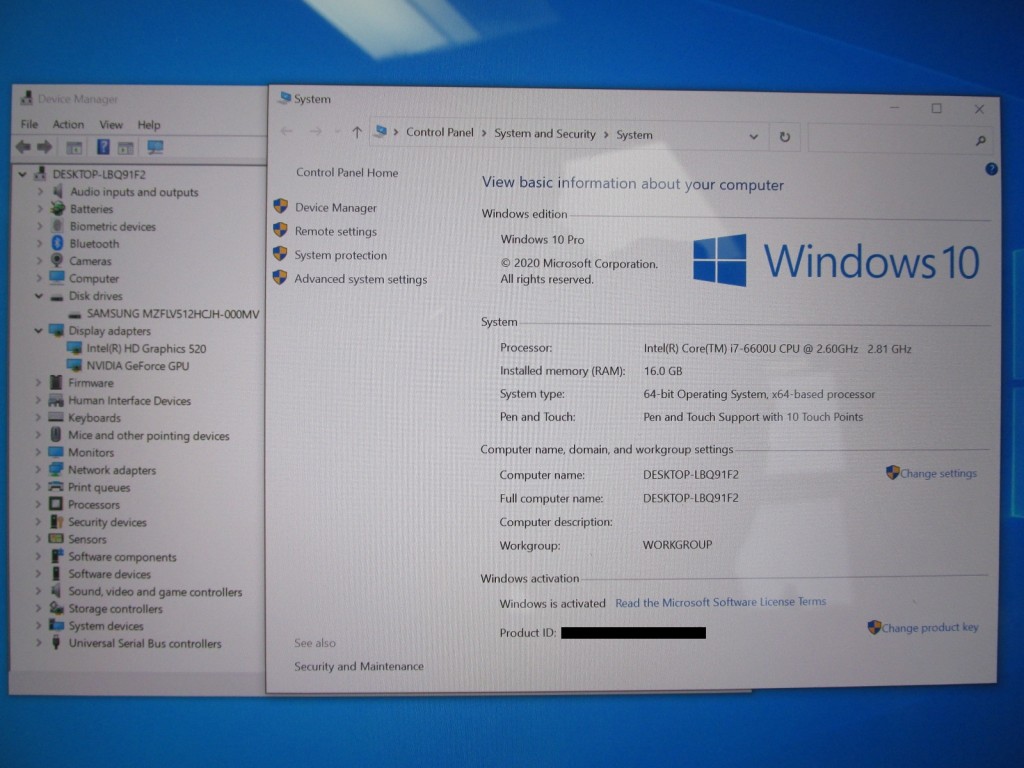
Task: Open the Action menu in Device Manager
Action: (68, 124)
